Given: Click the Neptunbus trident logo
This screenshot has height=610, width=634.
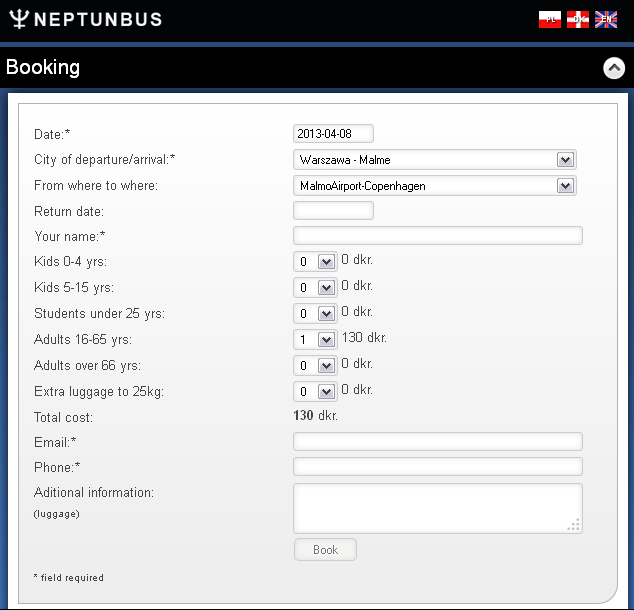Looking at the screenshot, I should click(x=19, y=19).
